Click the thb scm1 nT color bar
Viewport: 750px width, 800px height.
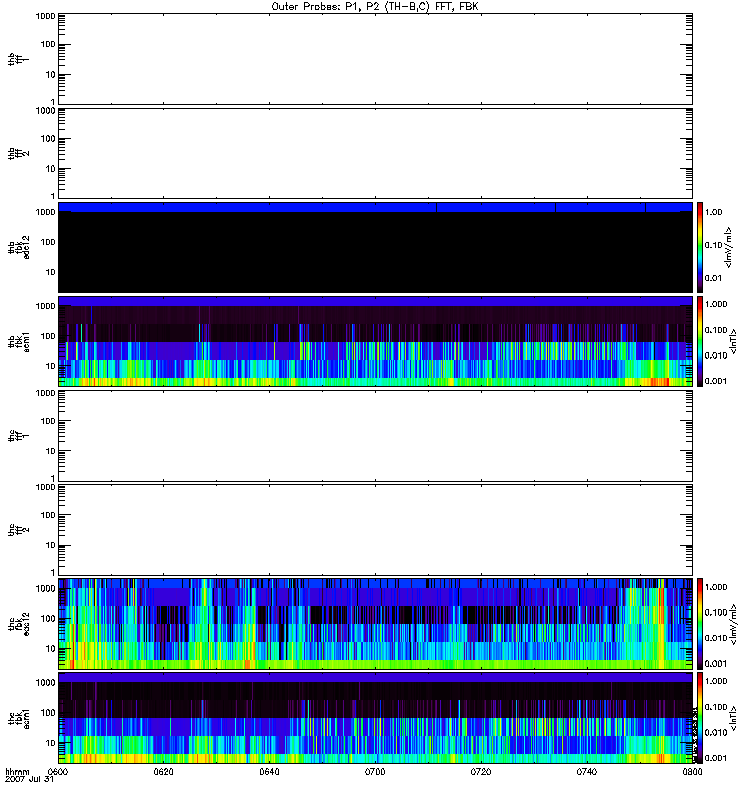coord(702,341)
